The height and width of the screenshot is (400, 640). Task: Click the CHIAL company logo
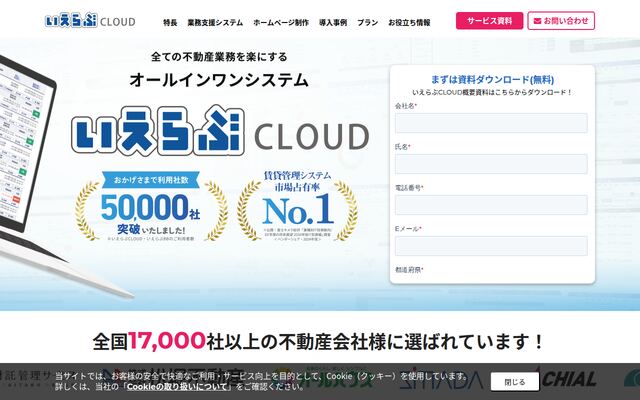pos(569,378)
